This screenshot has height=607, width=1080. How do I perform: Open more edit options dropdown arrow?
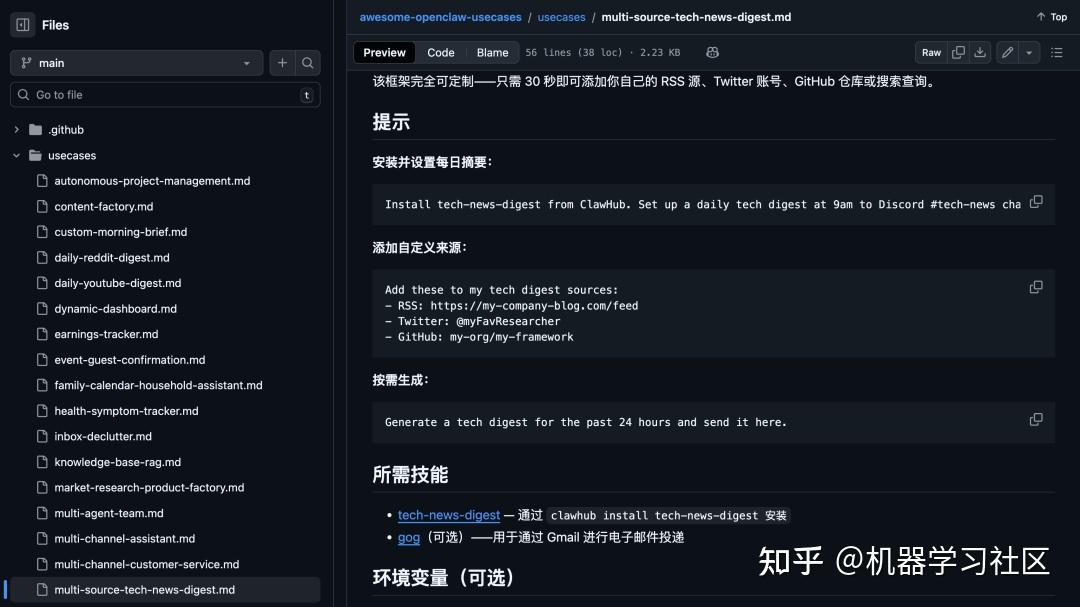pos(1029,52)
